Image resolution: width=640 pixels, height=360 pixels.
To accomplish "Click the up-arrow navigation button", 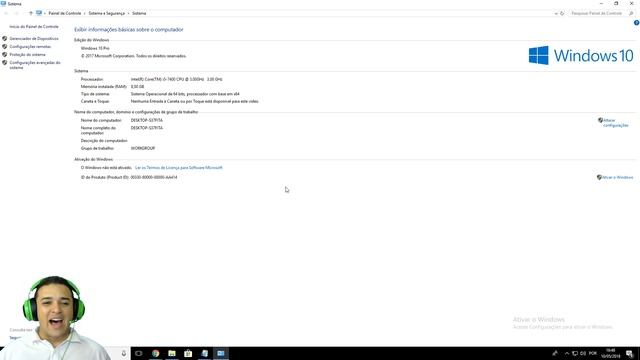I will click(x=31, y=13).
